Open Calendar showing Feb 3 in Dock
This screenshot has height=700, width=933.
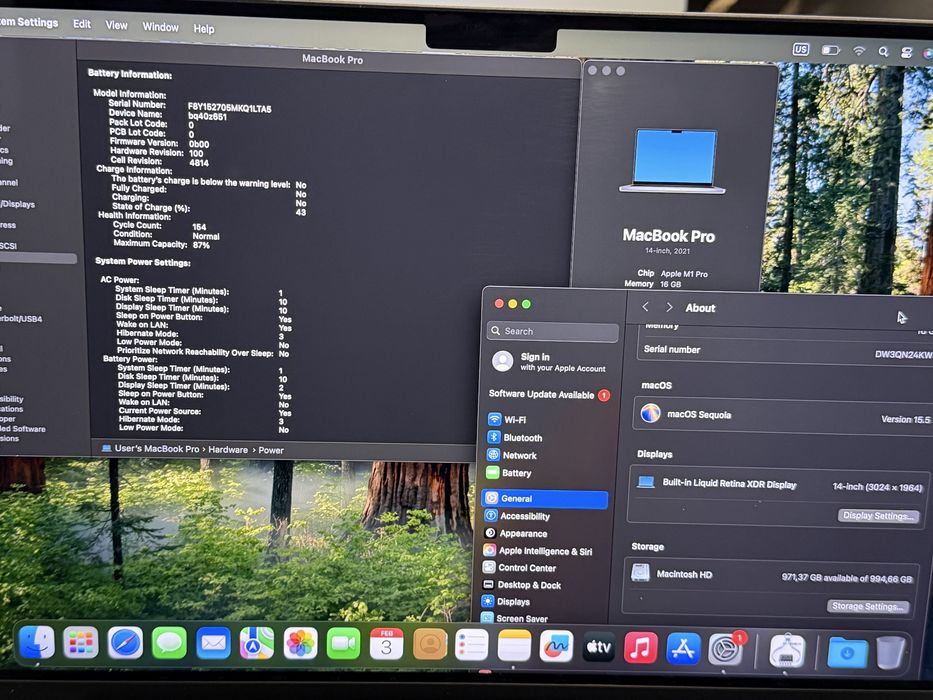pyautogui.click(x=386, y=644)
